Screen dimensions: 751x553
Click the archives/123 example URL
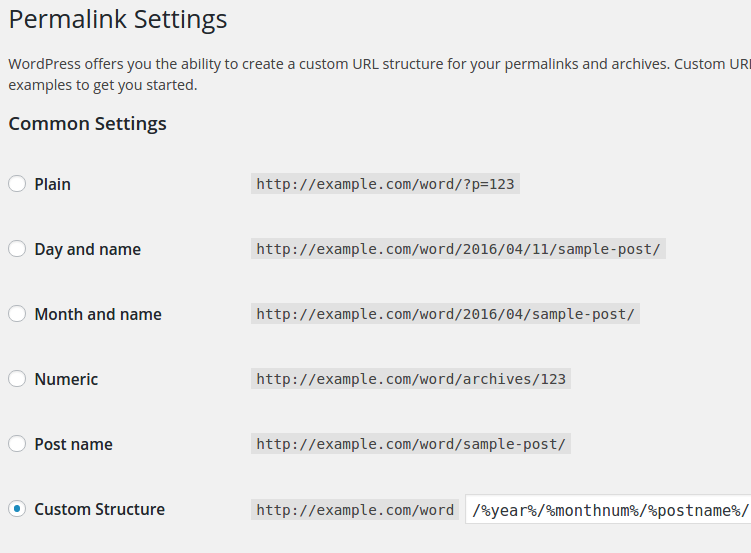click(411, 379)
